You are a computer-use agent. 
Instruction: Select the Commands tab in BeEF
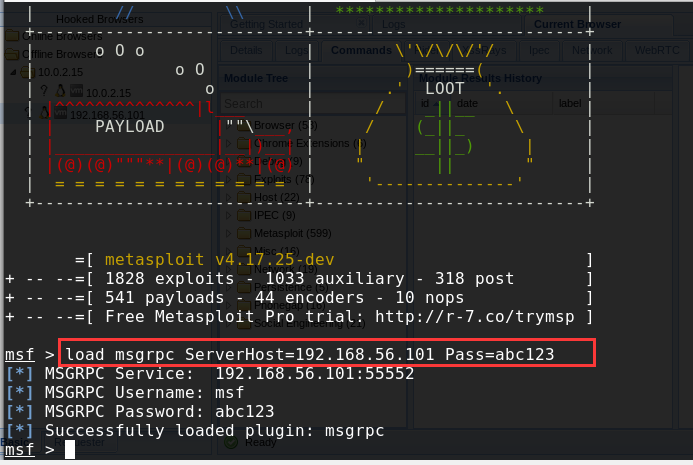coord(361,50)
